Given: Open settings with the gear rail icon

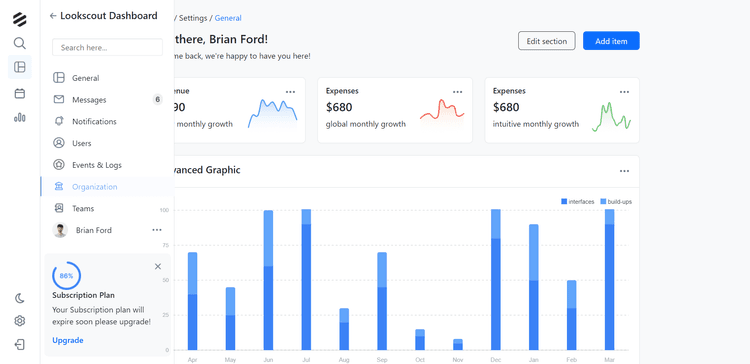Looking at the screenshot, I should click(20, 321).
